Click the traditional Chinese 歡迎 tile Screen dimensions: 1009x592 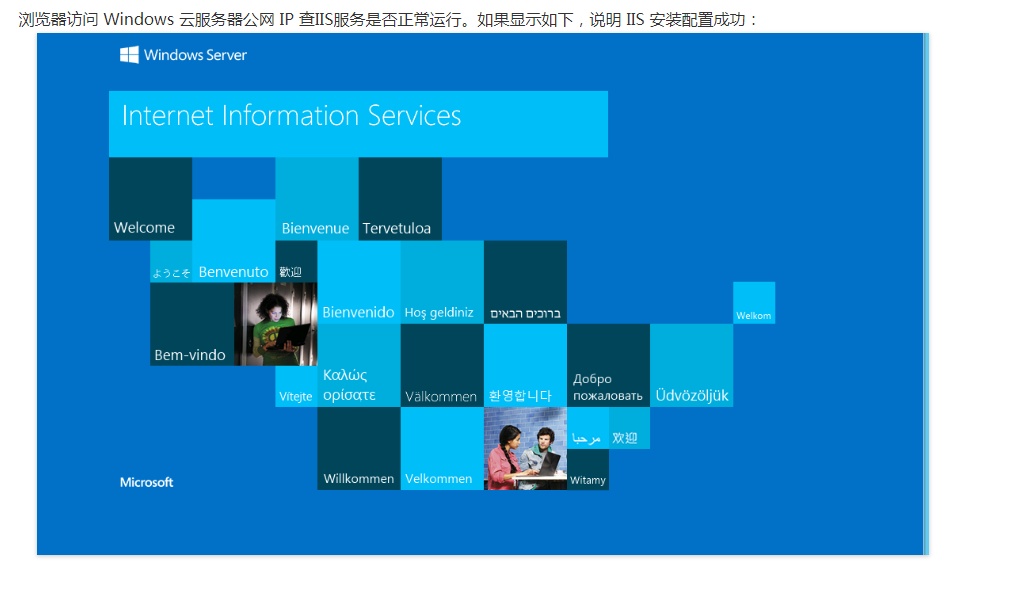(x=296, y=261)
